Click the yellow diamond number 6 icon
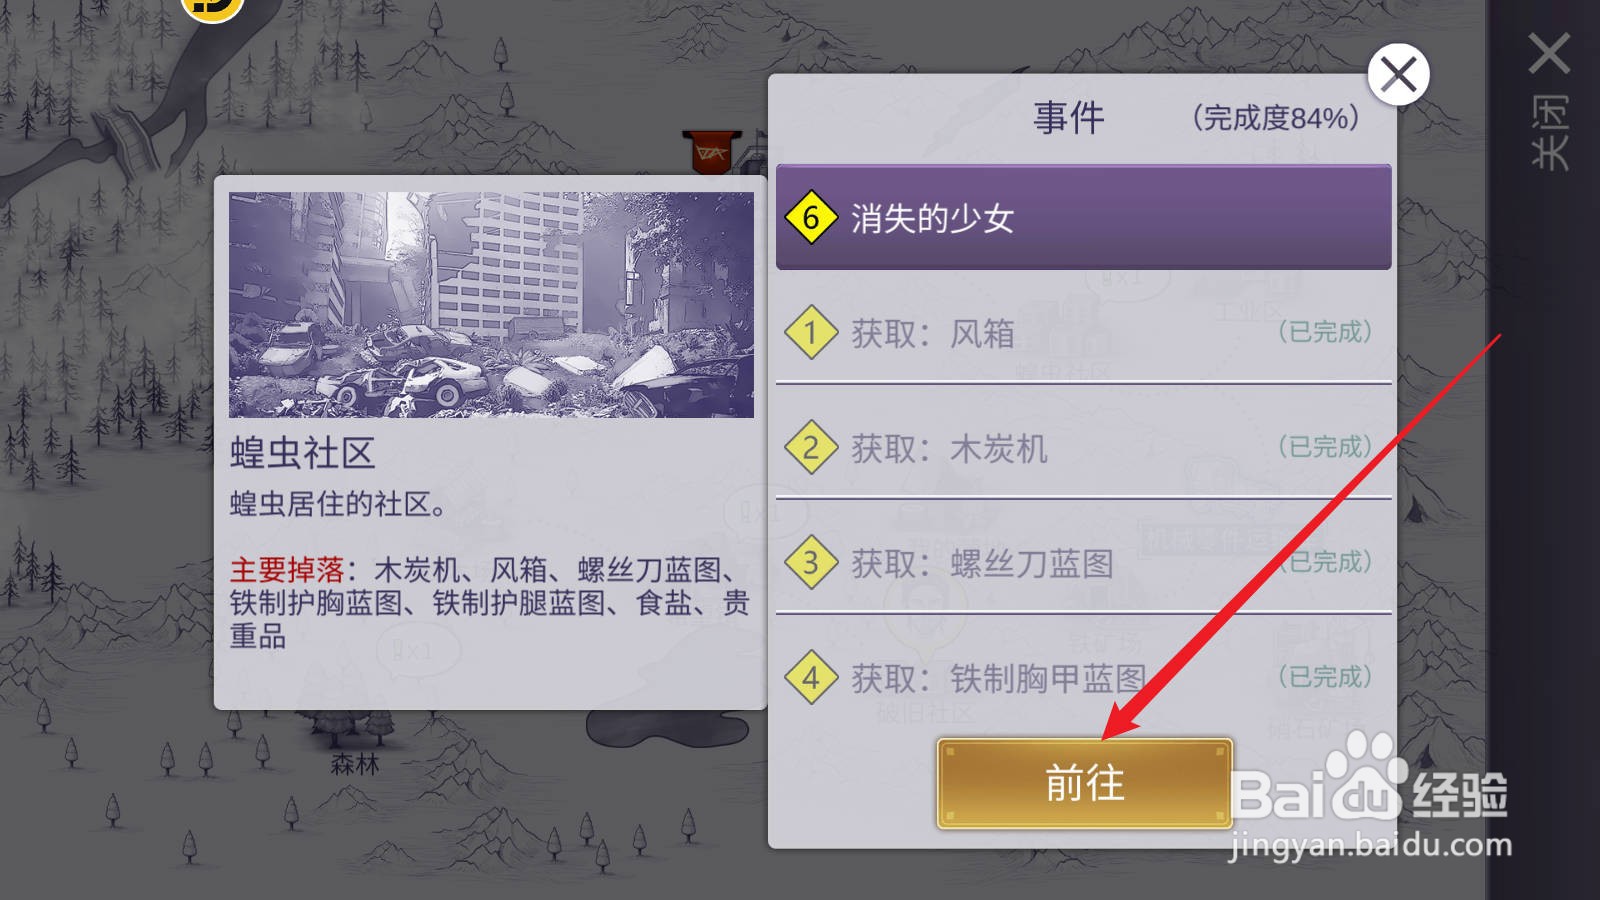Screen dimensions: 1600x900 coord(811,217)
